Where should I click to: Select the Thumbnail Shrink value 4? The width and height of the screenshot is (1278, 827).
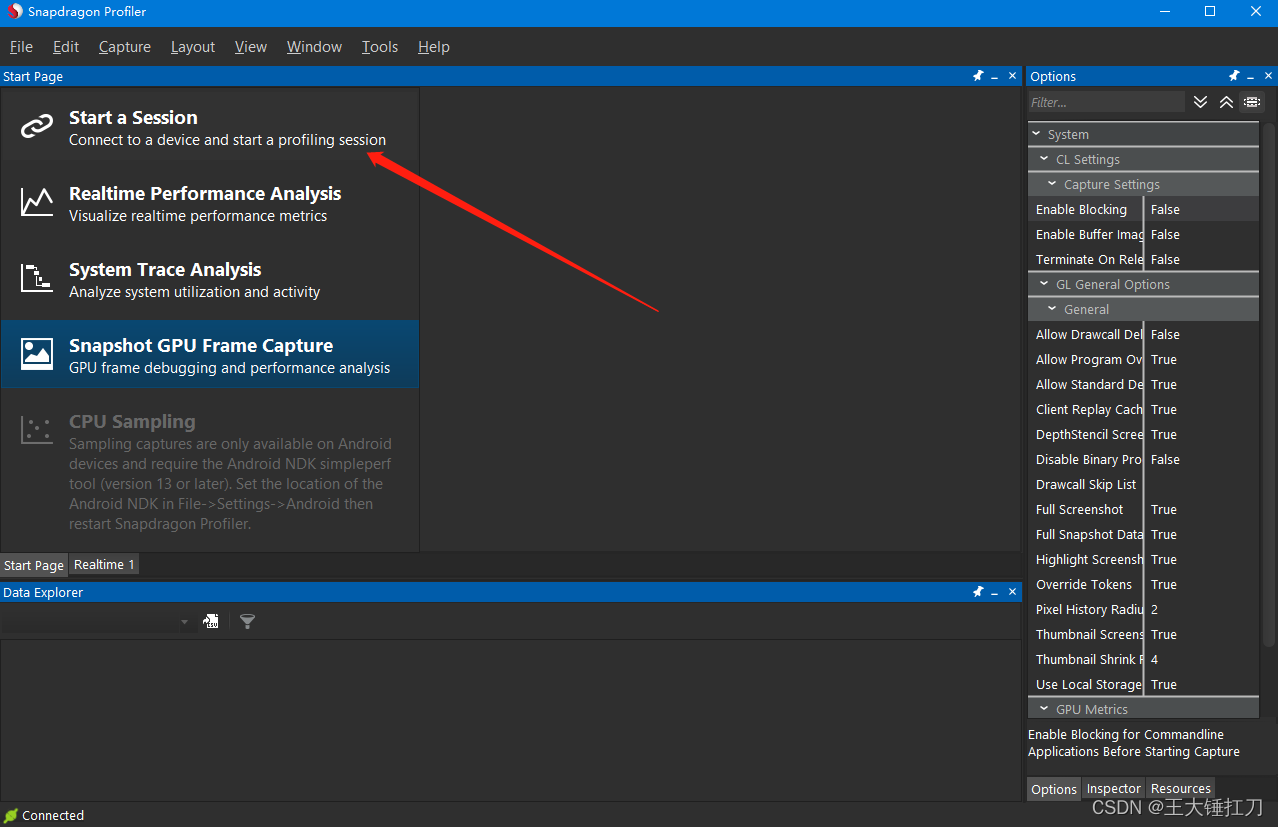tap(1202, 659)
